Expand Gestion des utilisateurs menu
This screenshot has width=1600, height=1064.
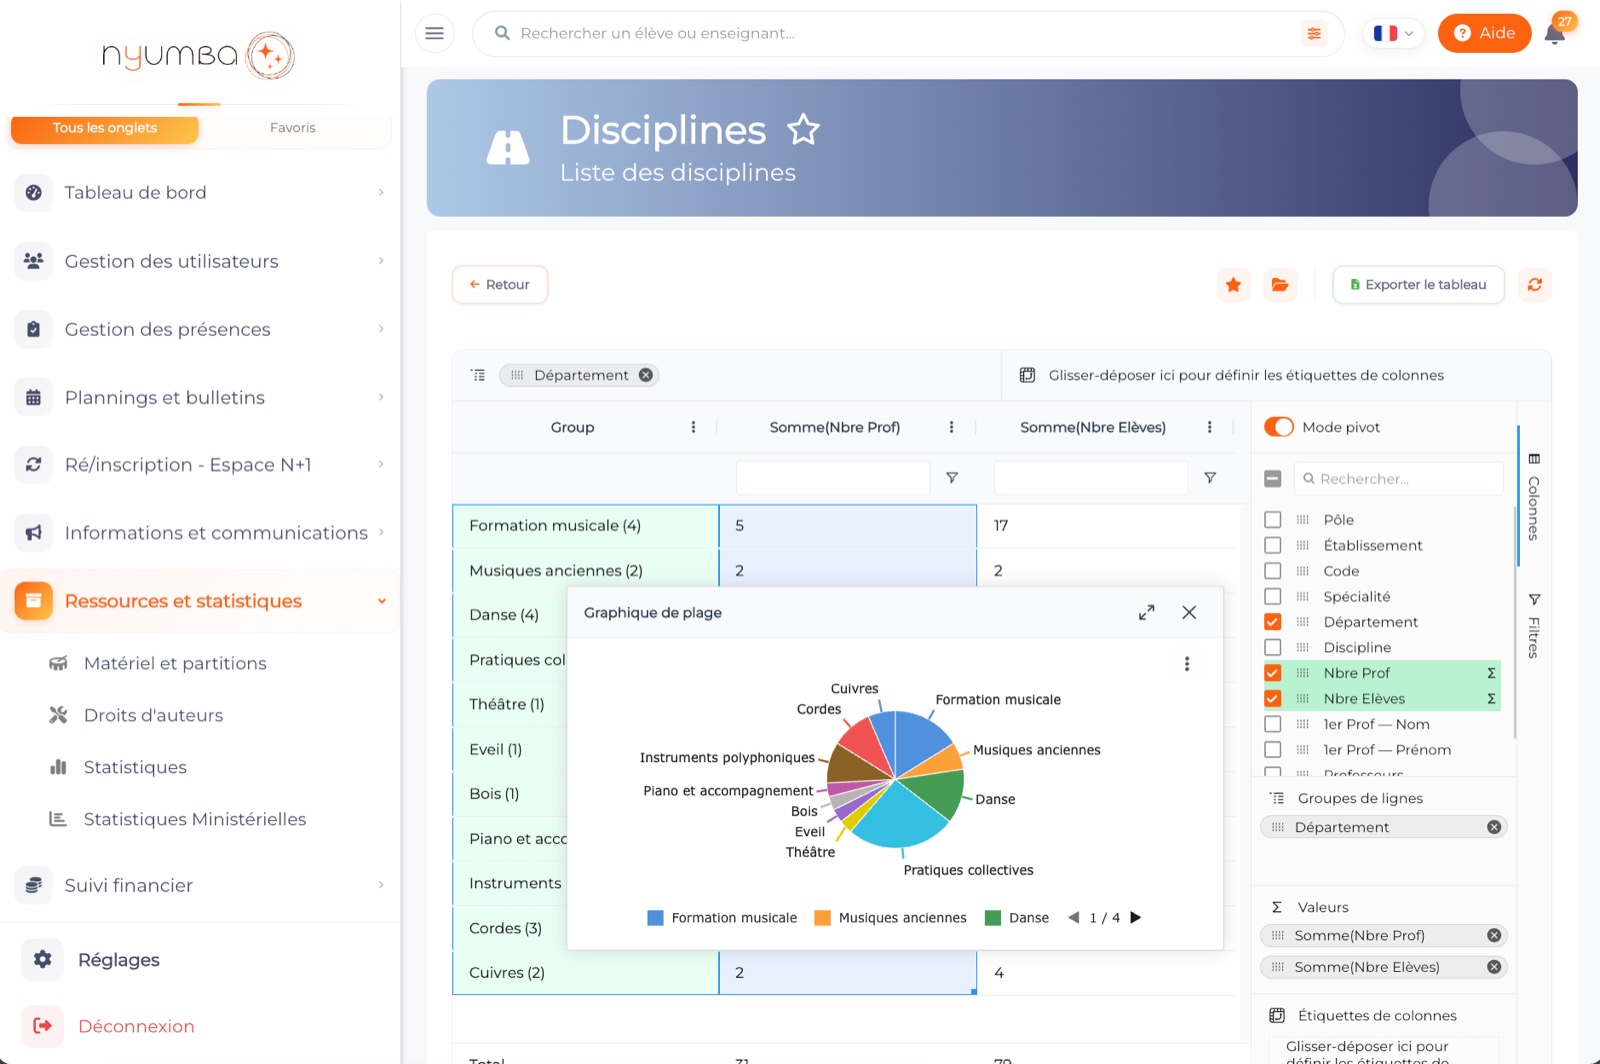pos(200,261)
